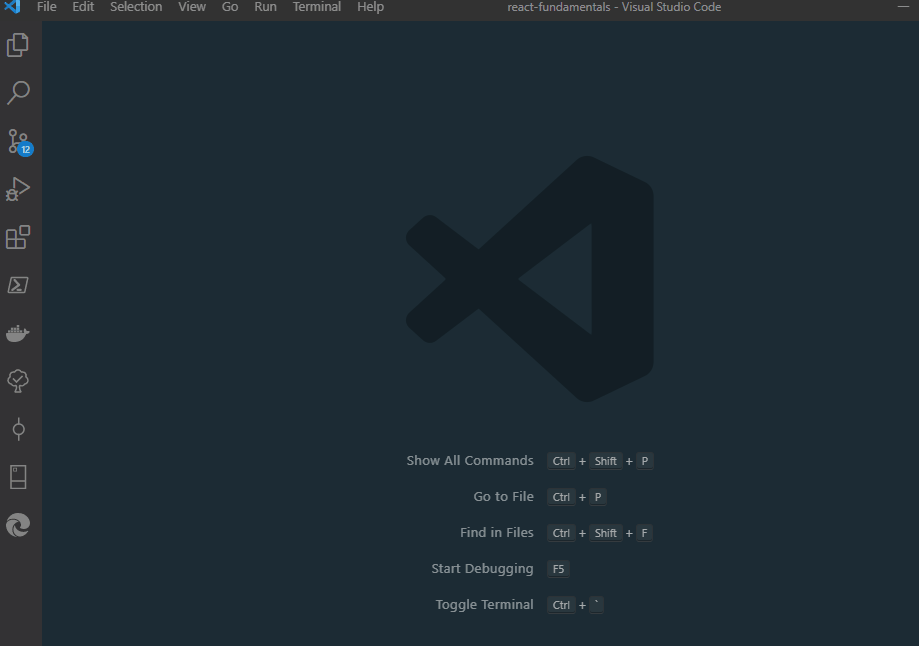Viewport: 919px width, 646px height.
Task: Open the Explorer view in activity bar
Action: (x=18, y=45)
